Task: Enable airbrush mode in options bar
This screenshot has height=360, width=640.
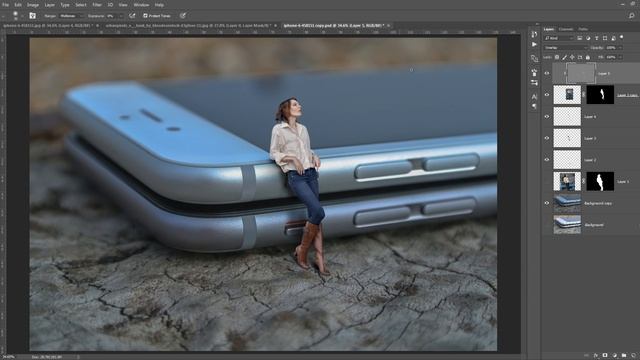Action: (132, 16)
